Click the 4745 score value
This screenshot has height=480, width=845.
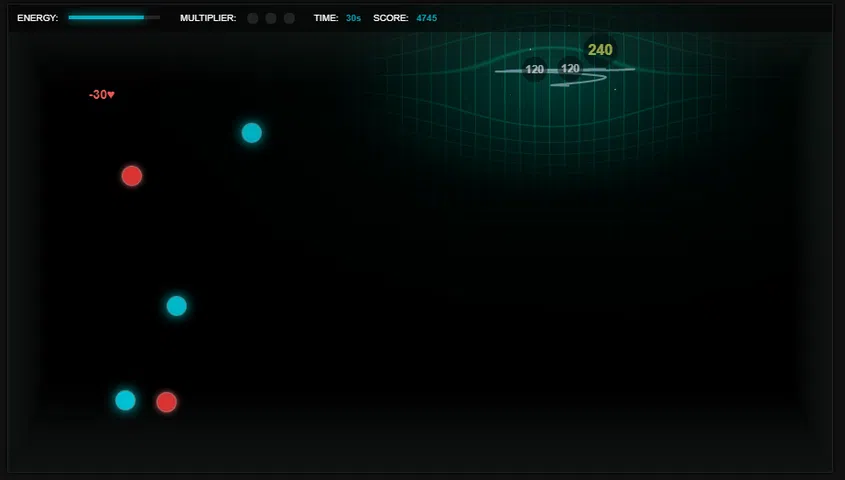click(x=426, y=18)
